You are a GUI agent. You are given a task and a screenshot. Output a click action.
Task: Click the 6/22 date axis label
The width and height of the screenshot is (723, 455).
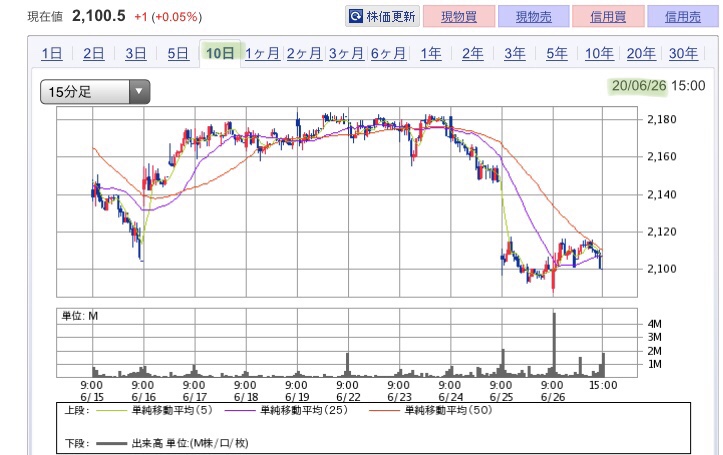(x=348, y=397)
